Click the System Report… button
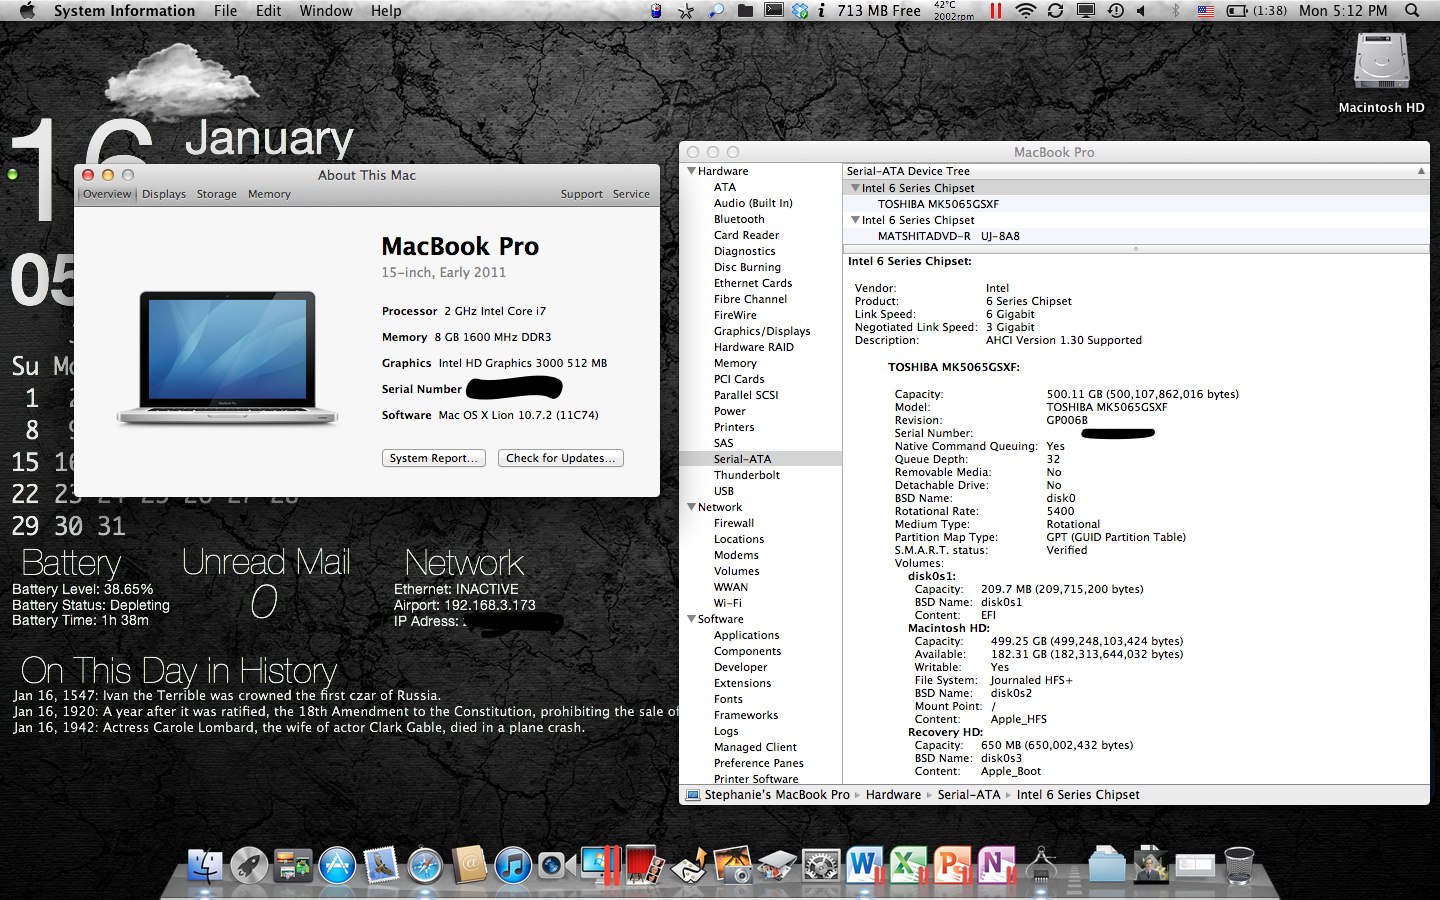 pos(434,458)
